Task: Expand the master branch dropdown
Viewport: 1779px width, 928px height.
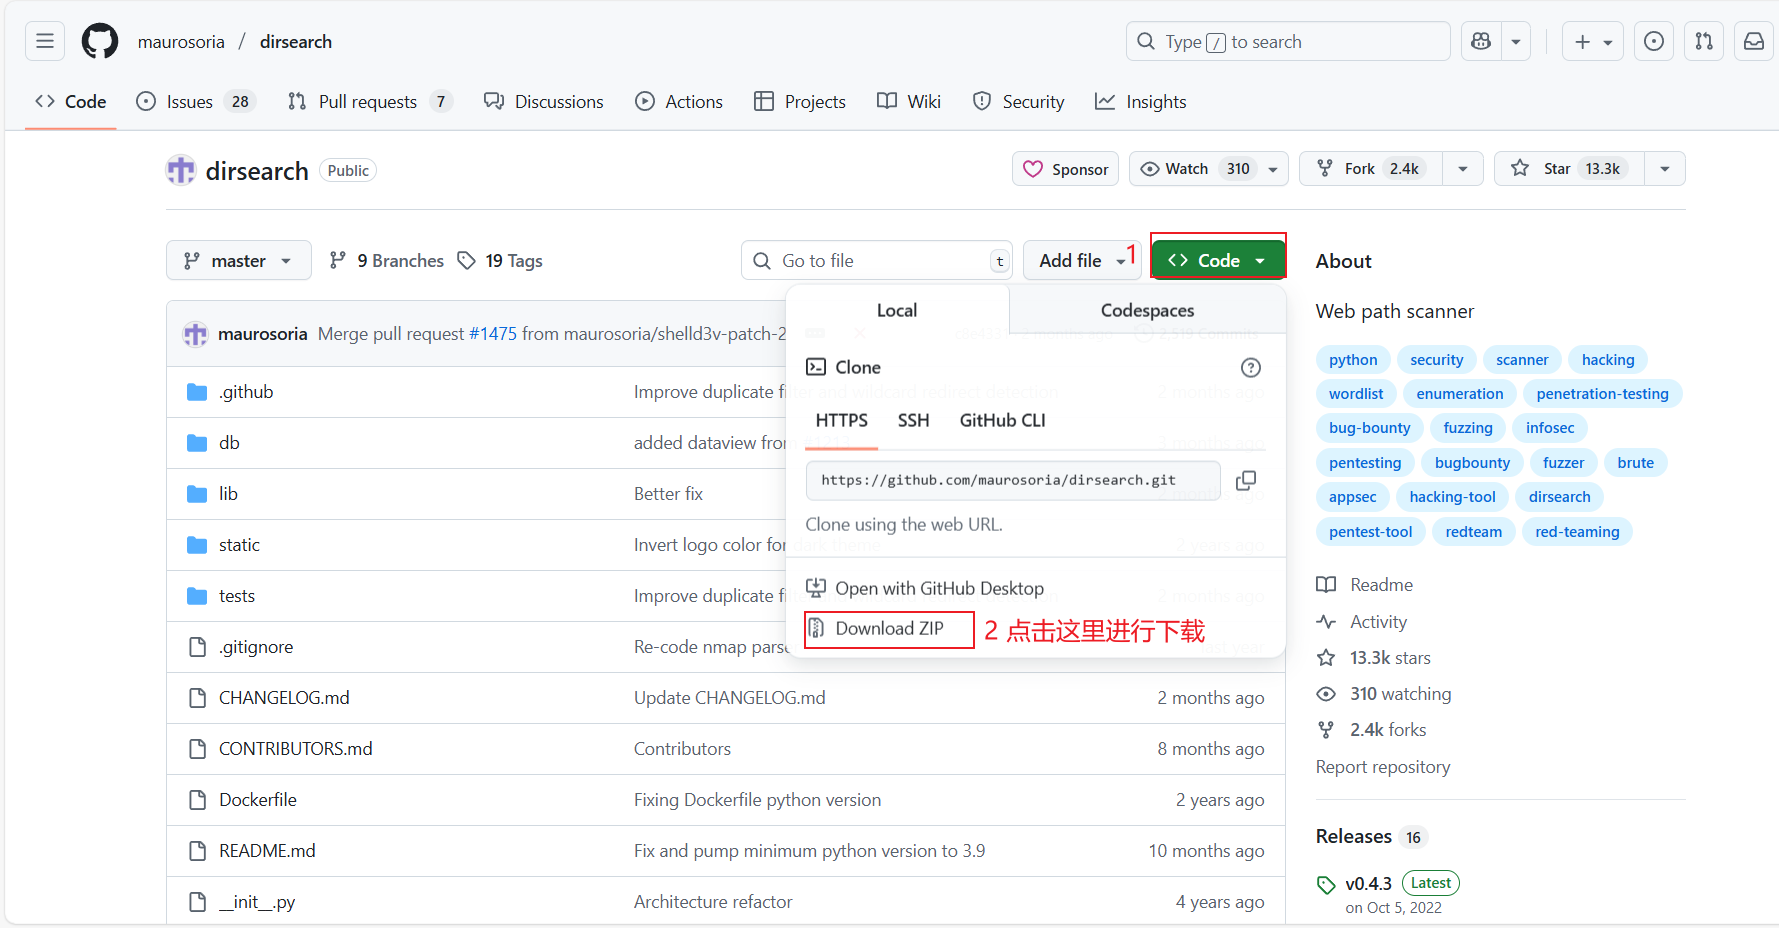Action: [x=238, y=261]
